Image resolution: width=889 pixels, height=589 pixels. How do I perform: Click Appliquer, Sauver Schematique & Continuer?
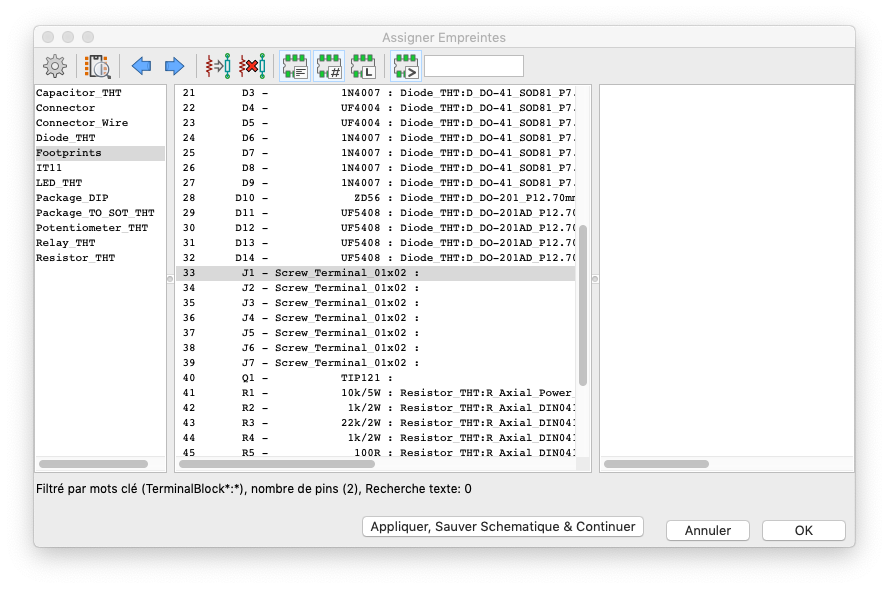pyautogui.click(x=502, y=527)
